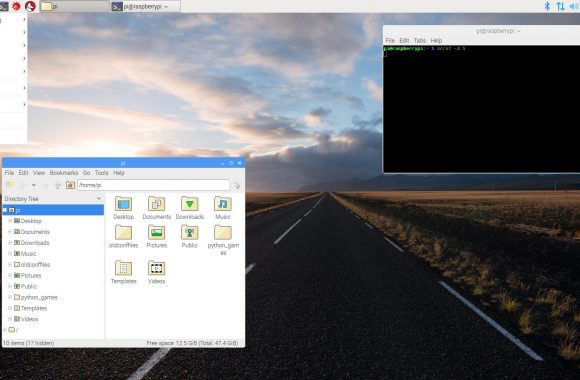This screenshot has height=380, width=580.
Task: Click inside the black terminal output area
Action: click(482, 109)
